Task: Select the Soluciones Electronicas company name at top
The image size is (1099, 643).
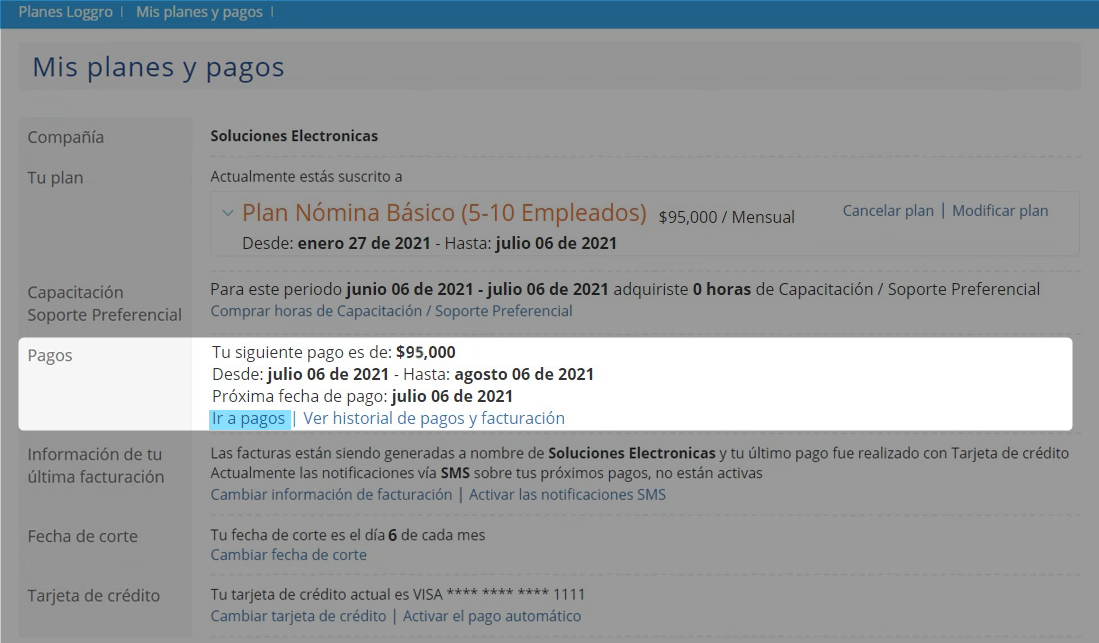Action: tap(294, 136)
